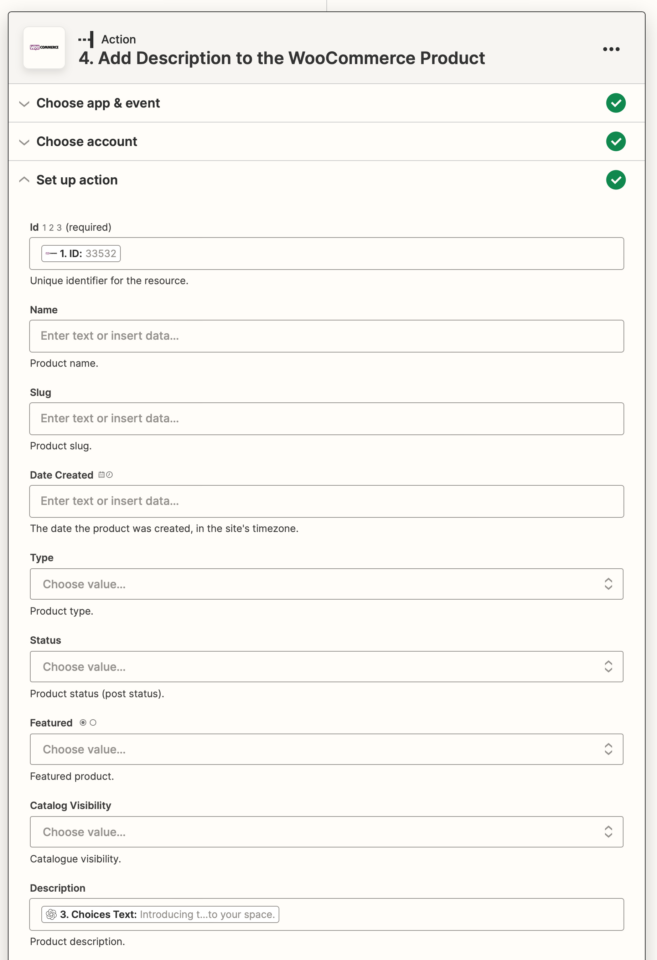Click the WooCommerce app icon
This screenshot has width=657, height=960.
click(x=43, y=49)
